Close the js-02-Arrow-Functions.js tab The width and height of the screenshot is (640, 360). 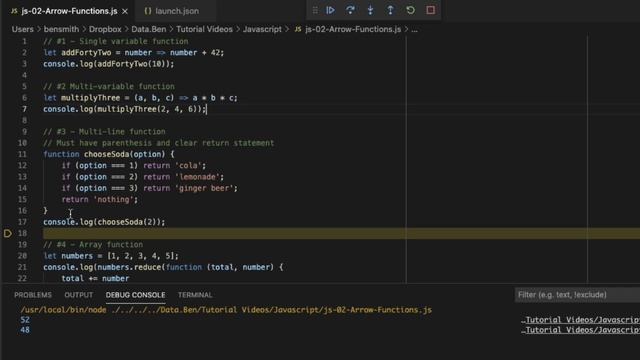click(125, 11)
